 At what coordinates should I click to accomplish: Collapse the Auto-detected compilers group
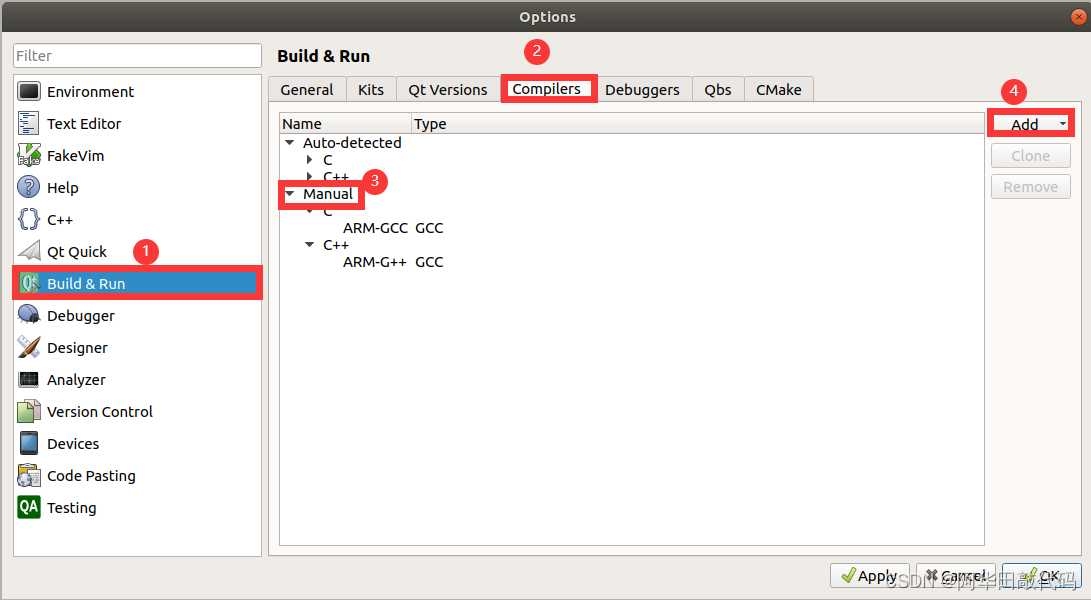pyautogui.click(x=290, y=142)
